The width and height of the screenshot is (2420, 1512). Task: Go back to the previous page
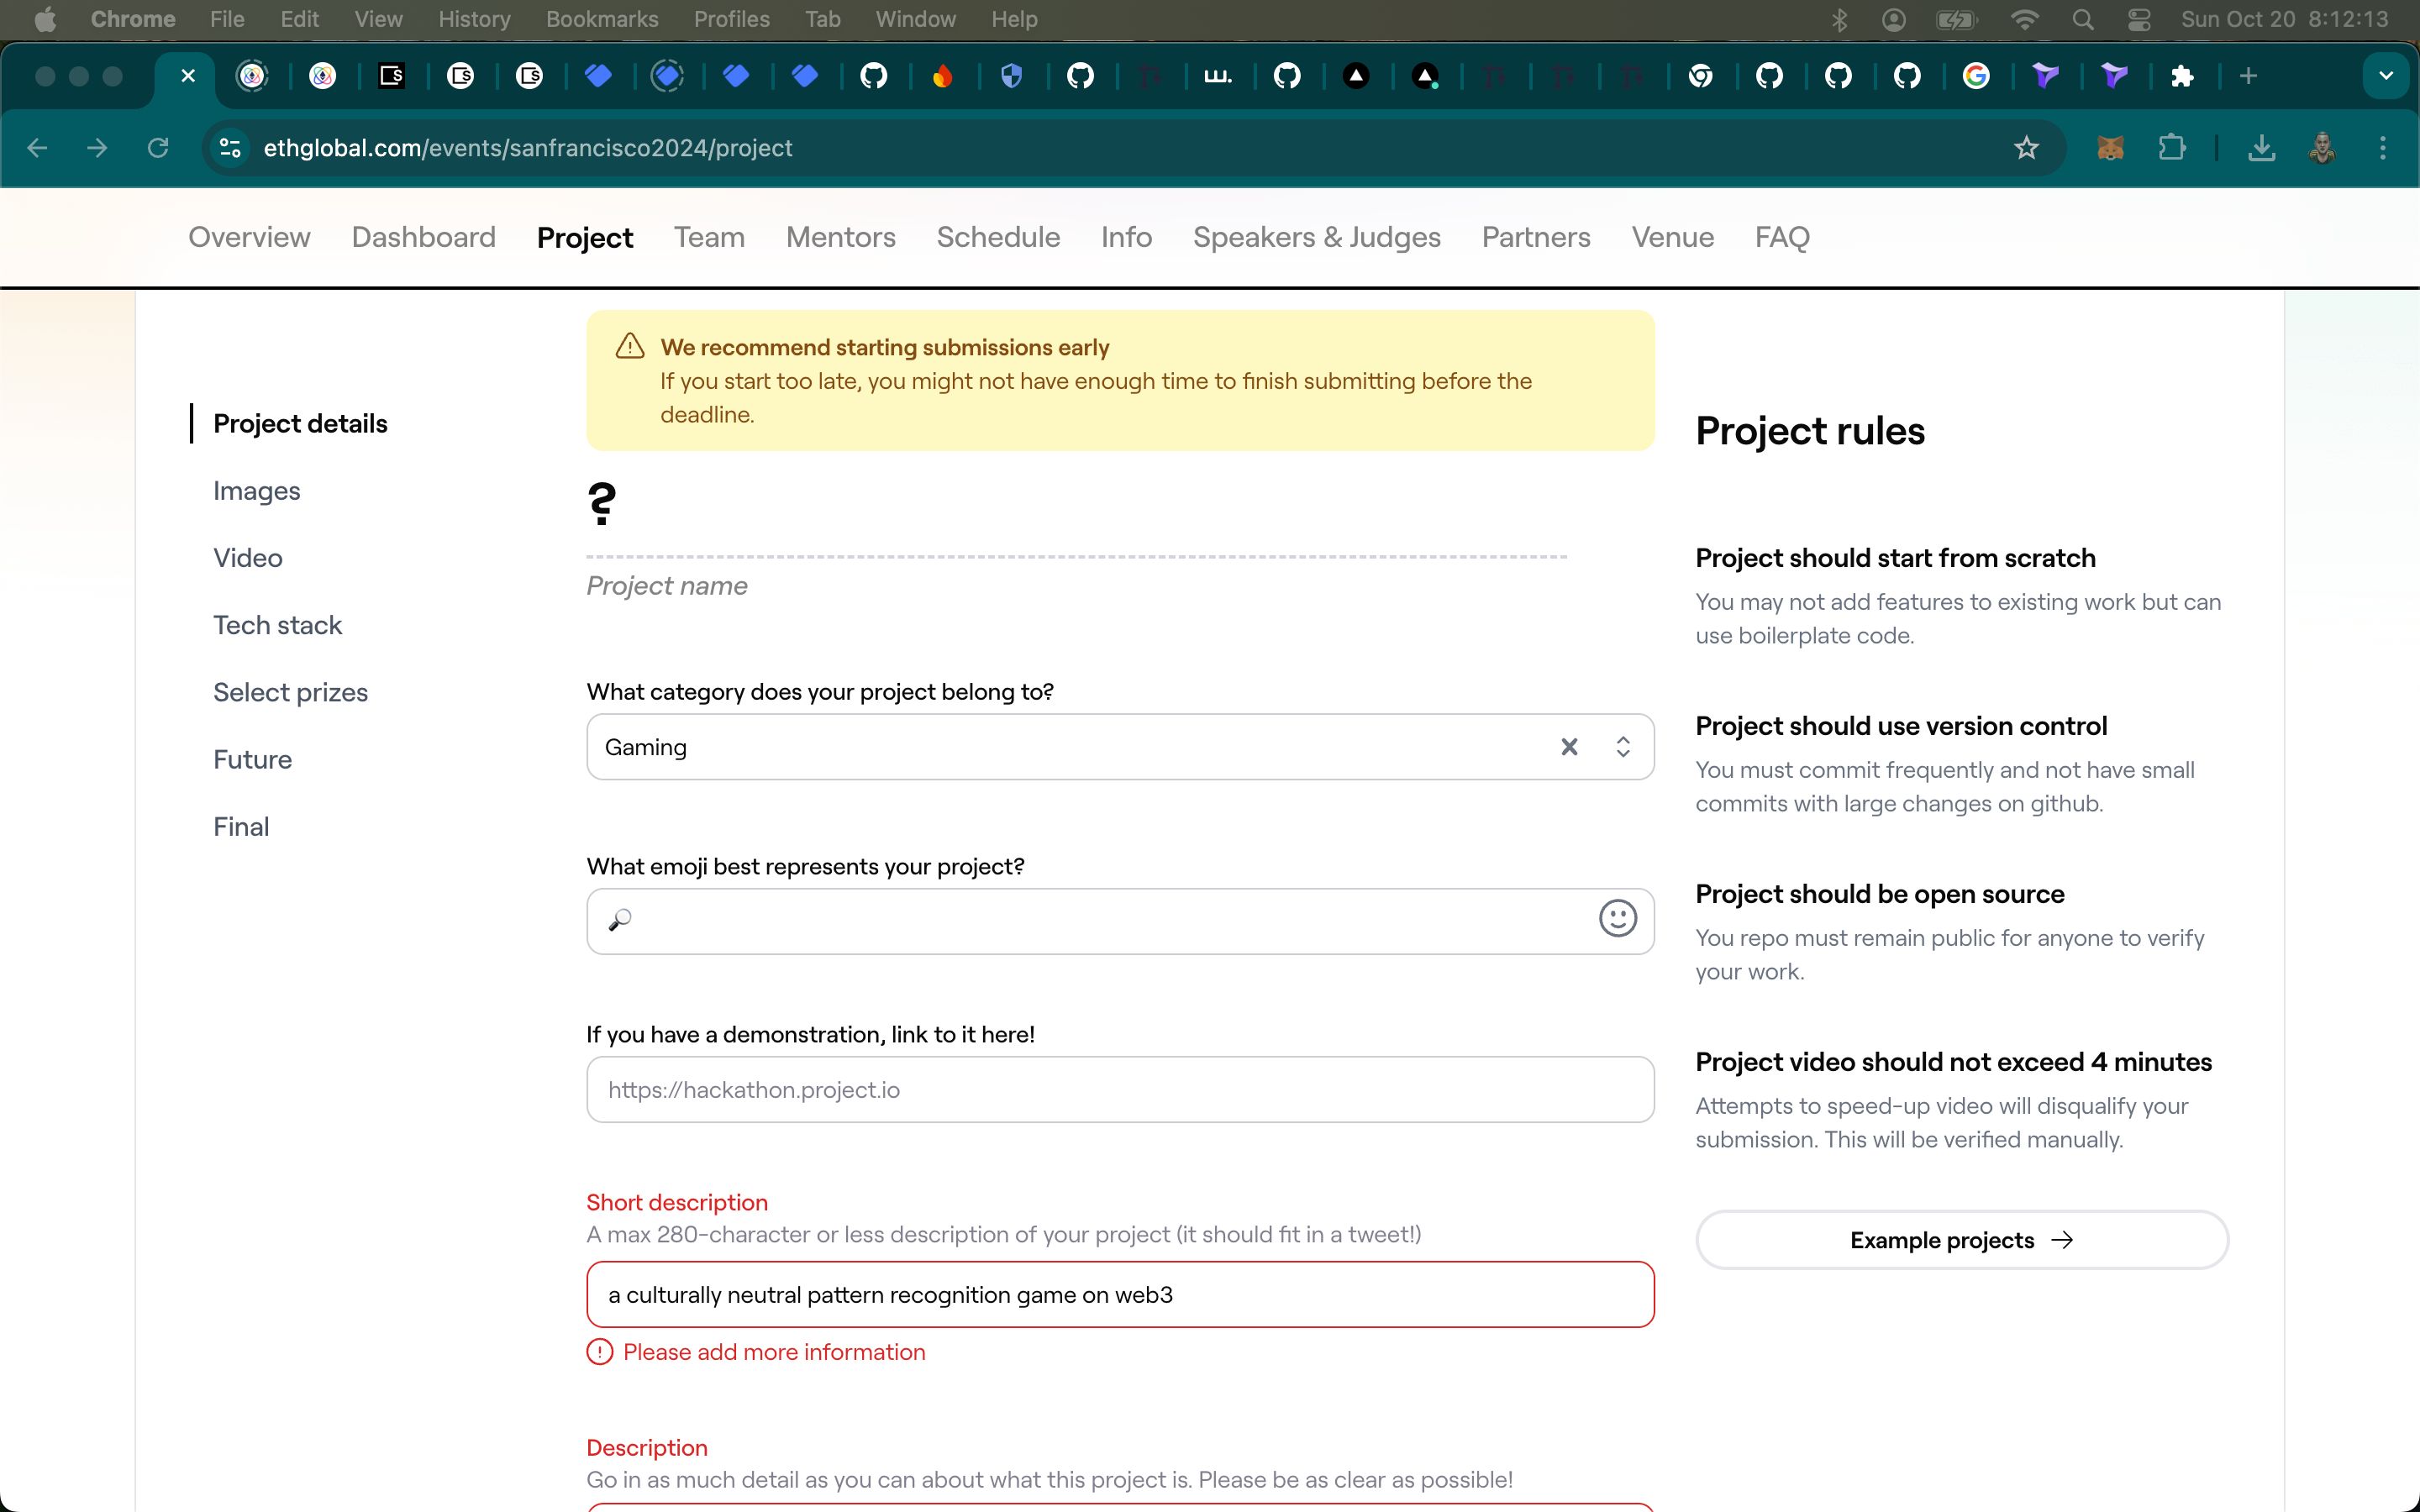point(37,148)
